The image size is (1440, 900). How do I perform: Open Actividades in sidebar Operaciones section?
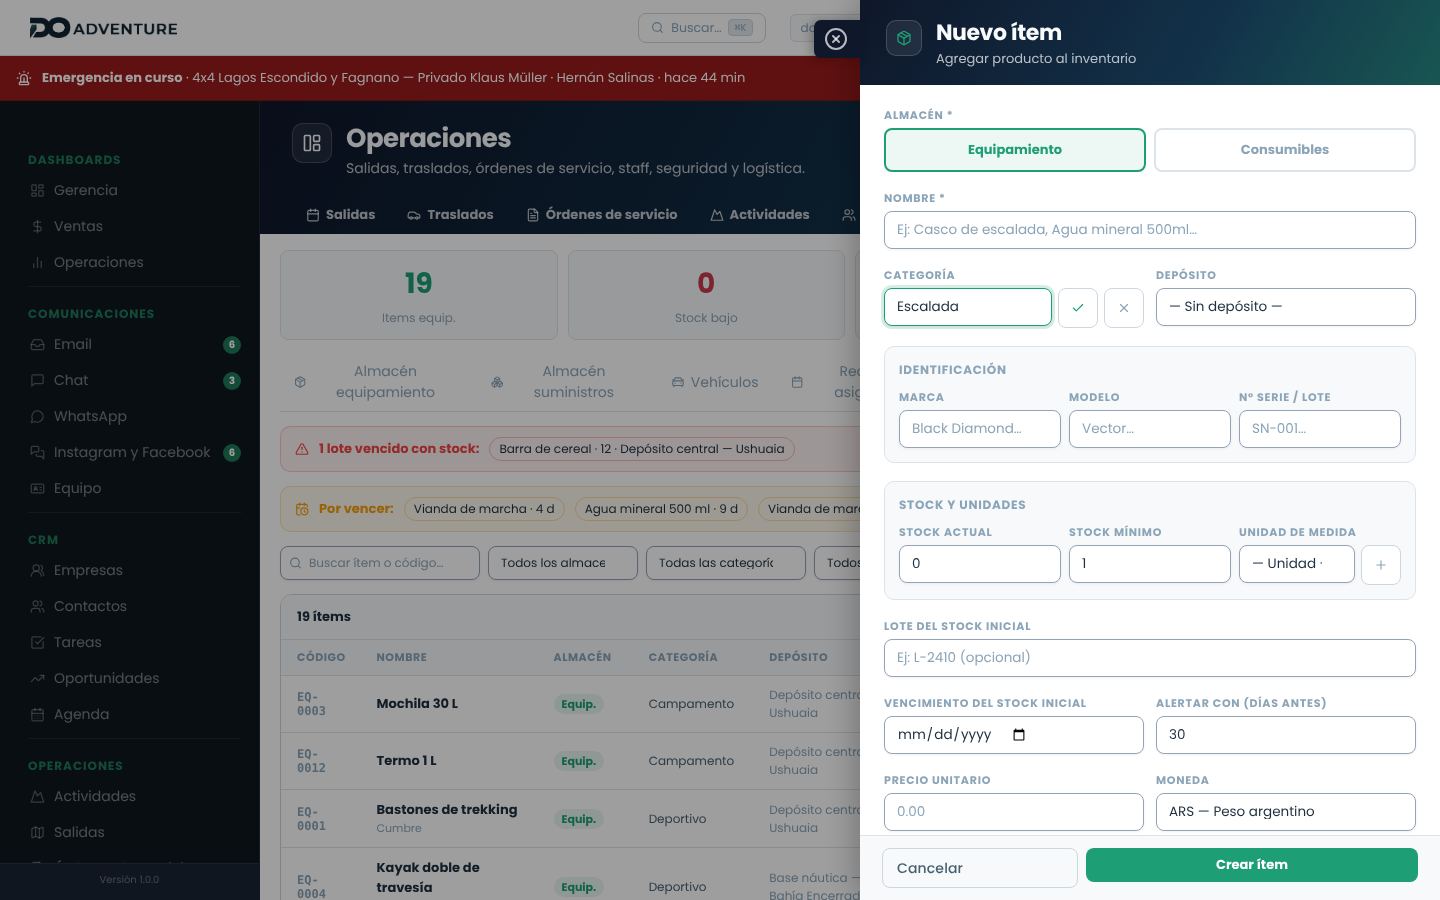point(94,797)
